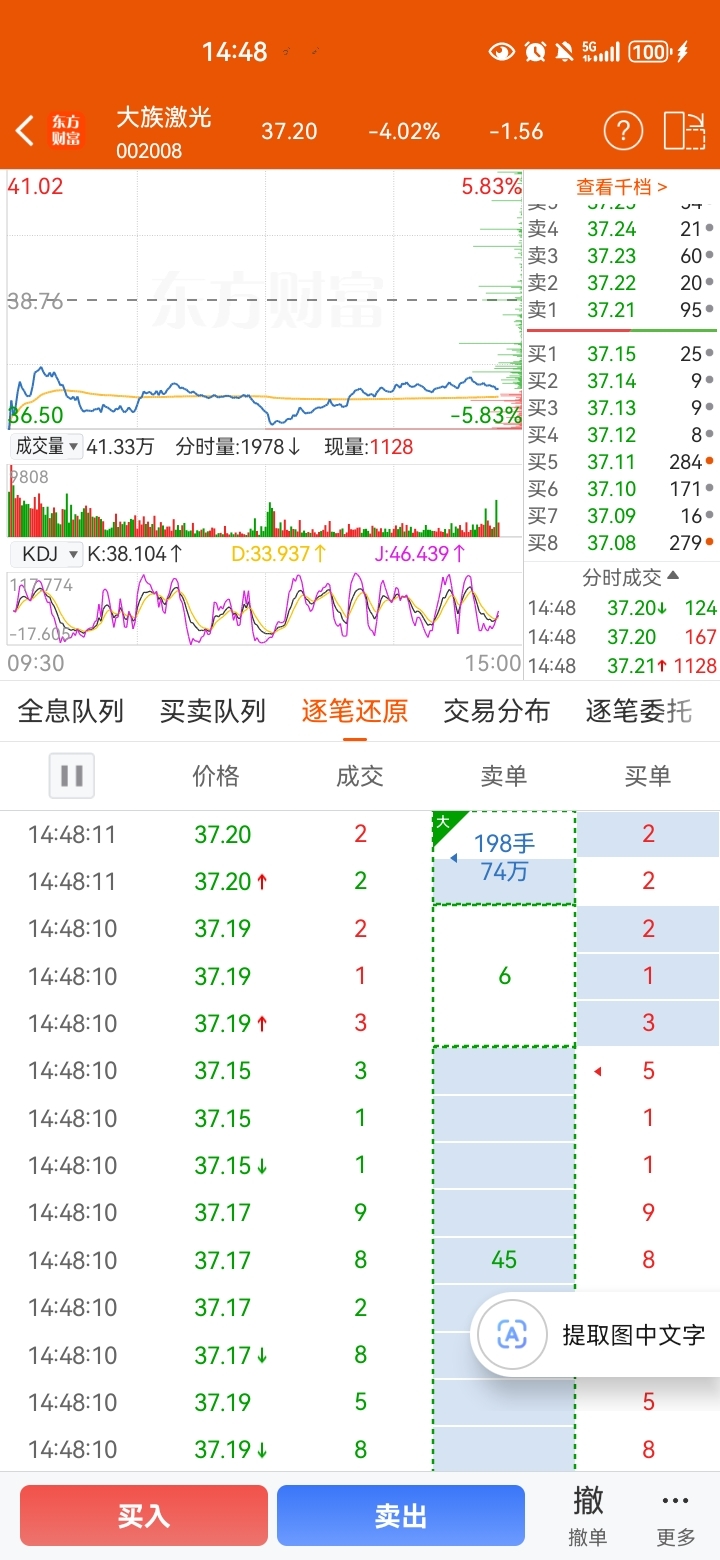Screen dimensions: 720x1560
Task: Expand the KDJ indicator dropdown
Action: click(47, 554)
